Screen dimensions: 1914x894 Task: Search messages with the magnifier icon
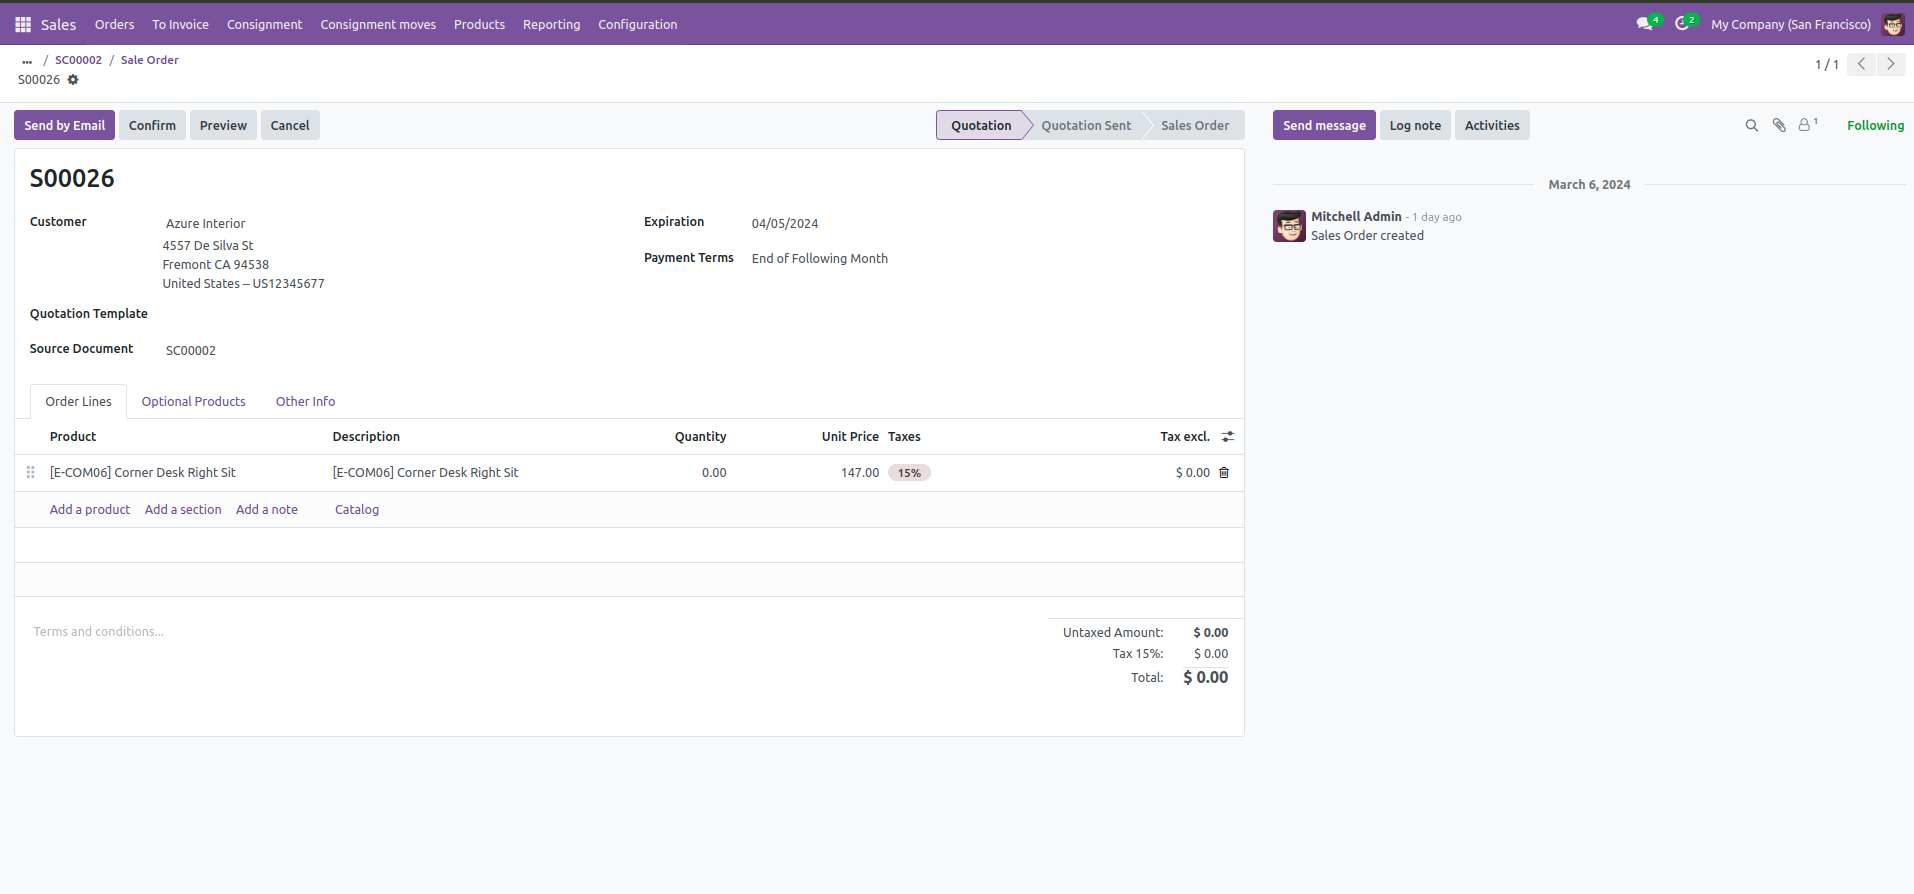click(x=1752, y=126)
